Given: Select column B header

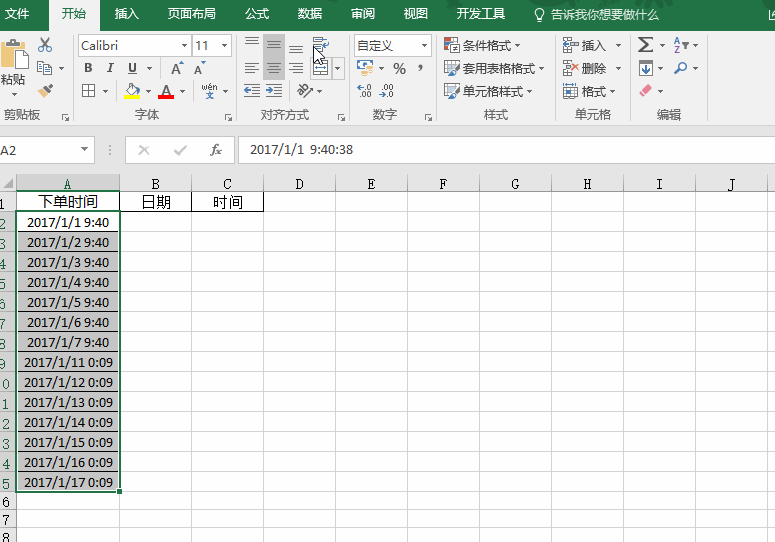Looking at the screenshot, I should click(155, 184).
